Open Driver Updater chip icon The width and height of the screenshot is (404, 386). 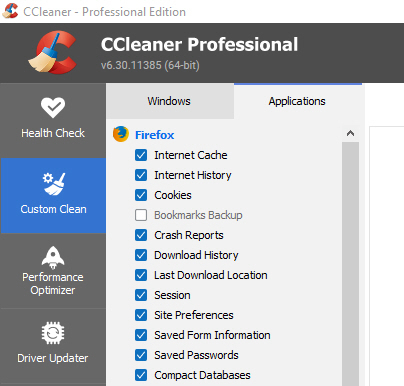coord(53,333)
